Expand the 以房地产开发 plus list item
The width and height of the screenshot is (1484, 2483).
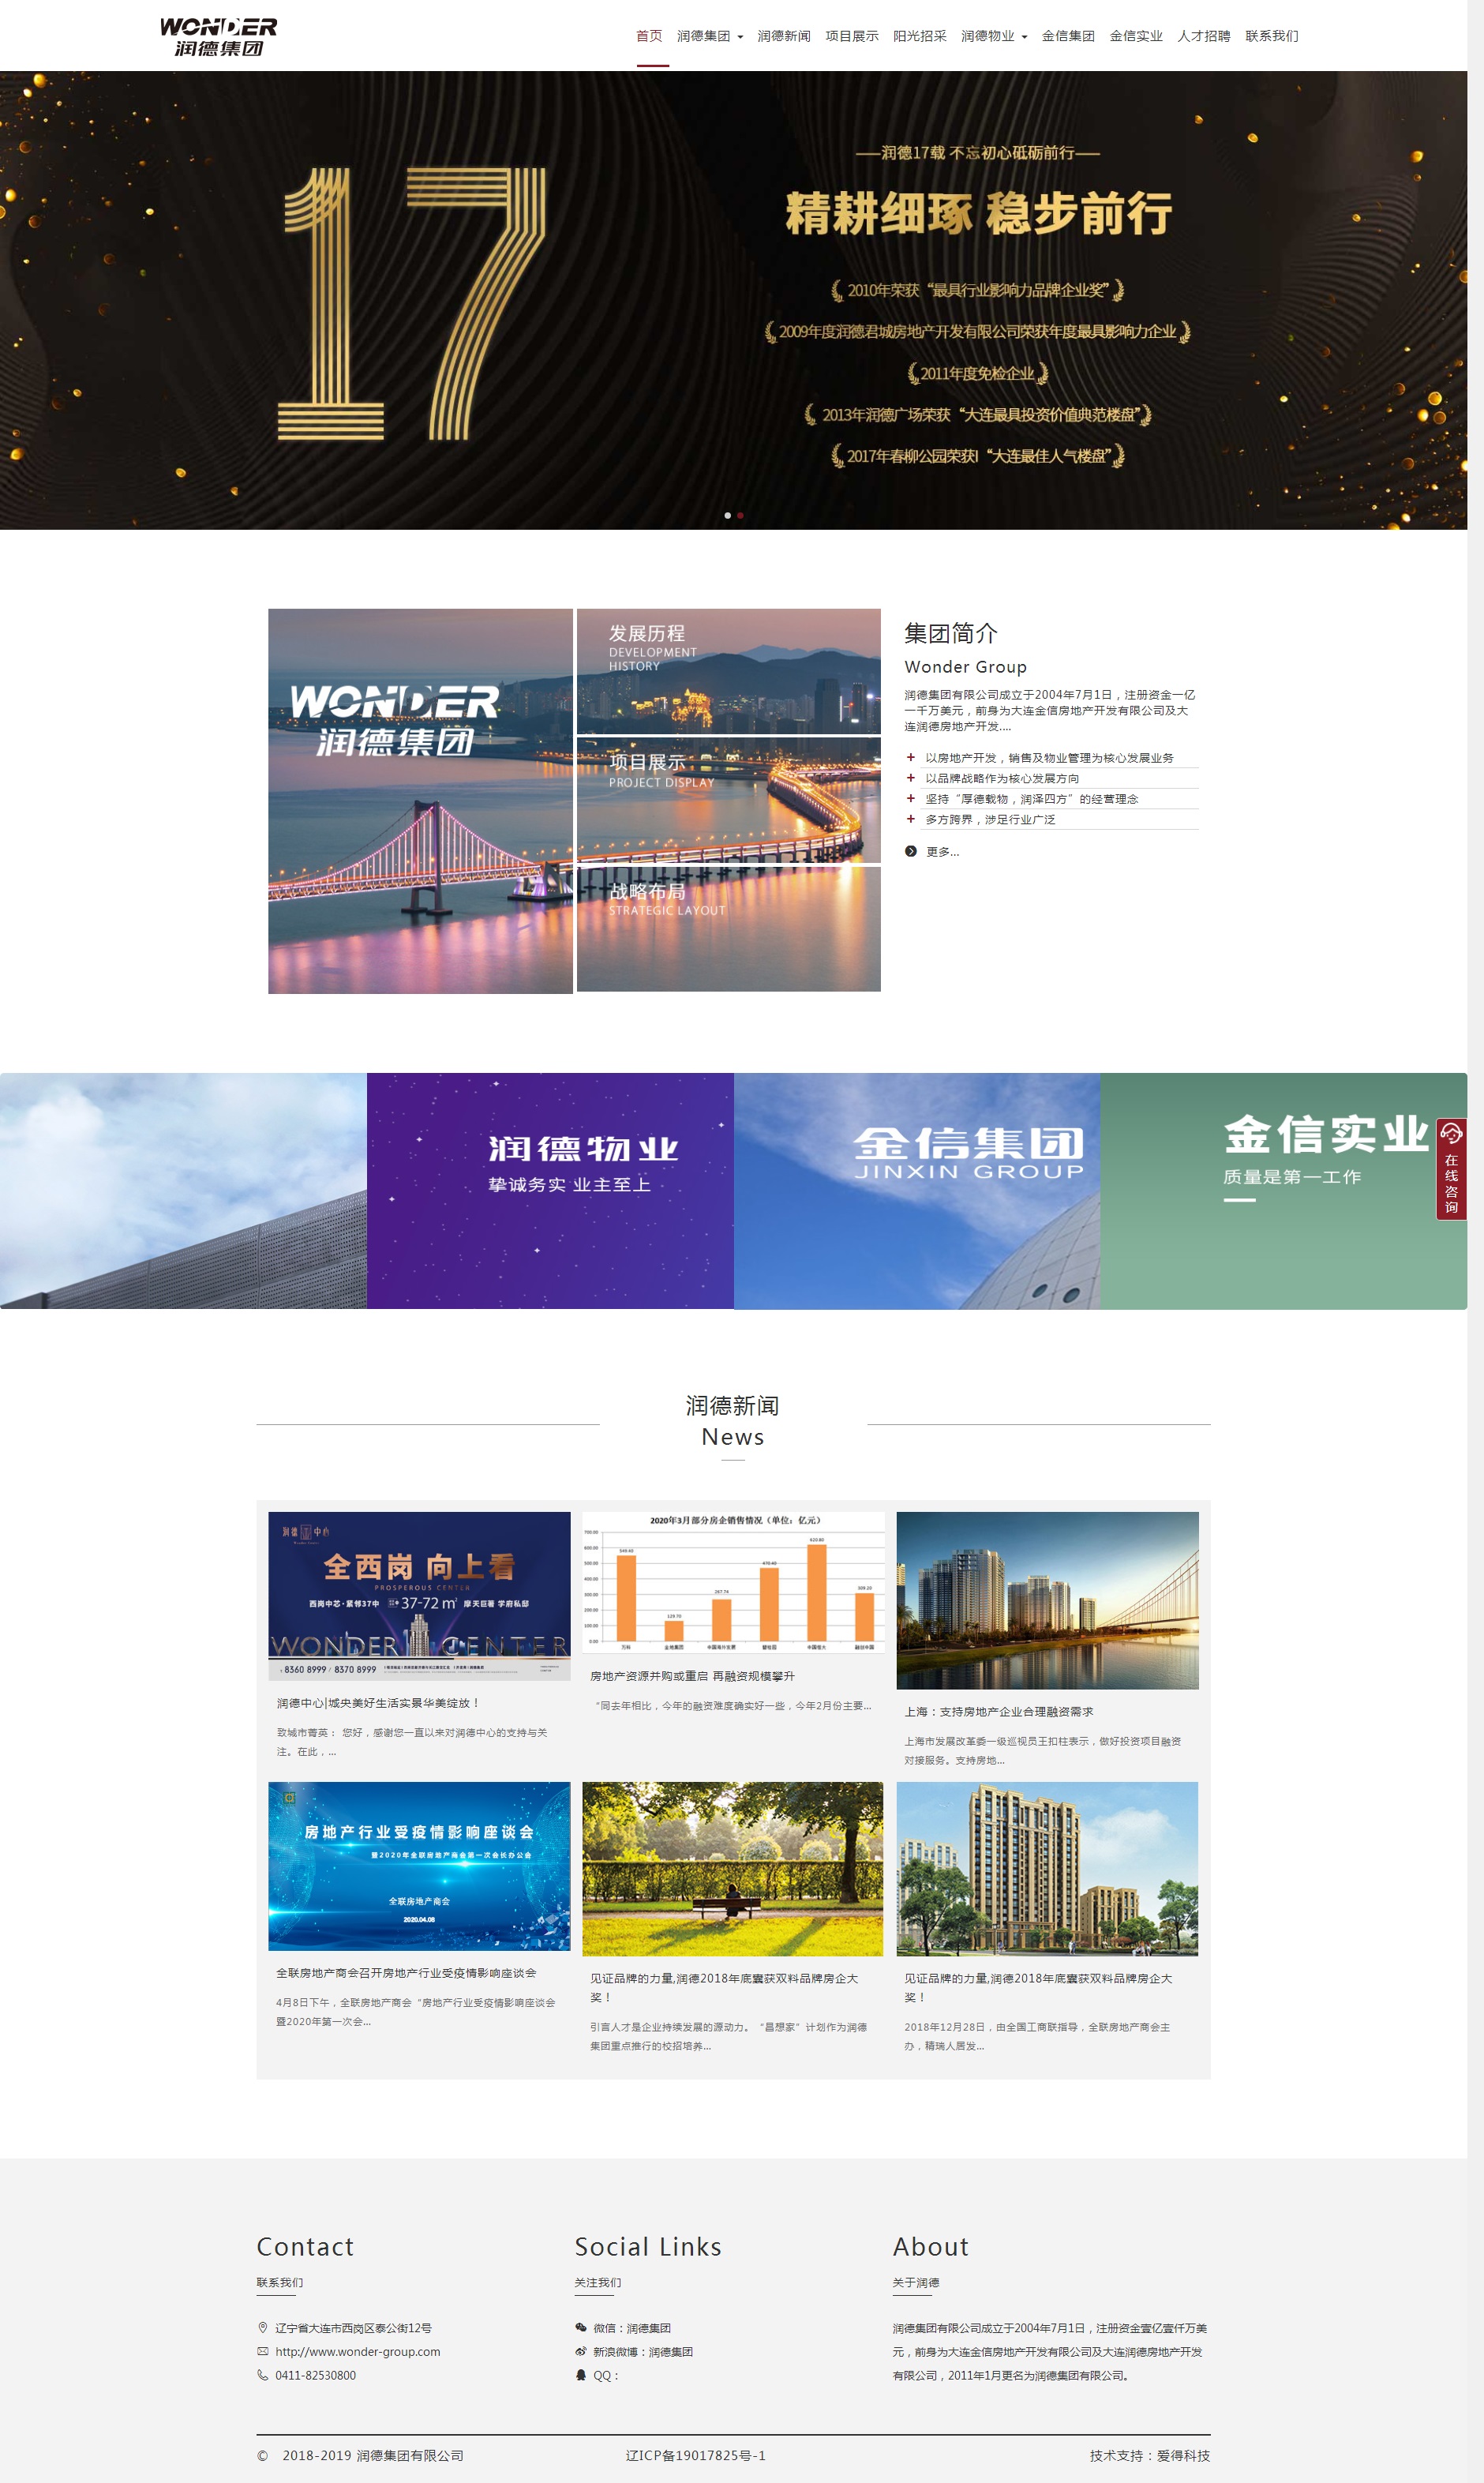[910, 757]
